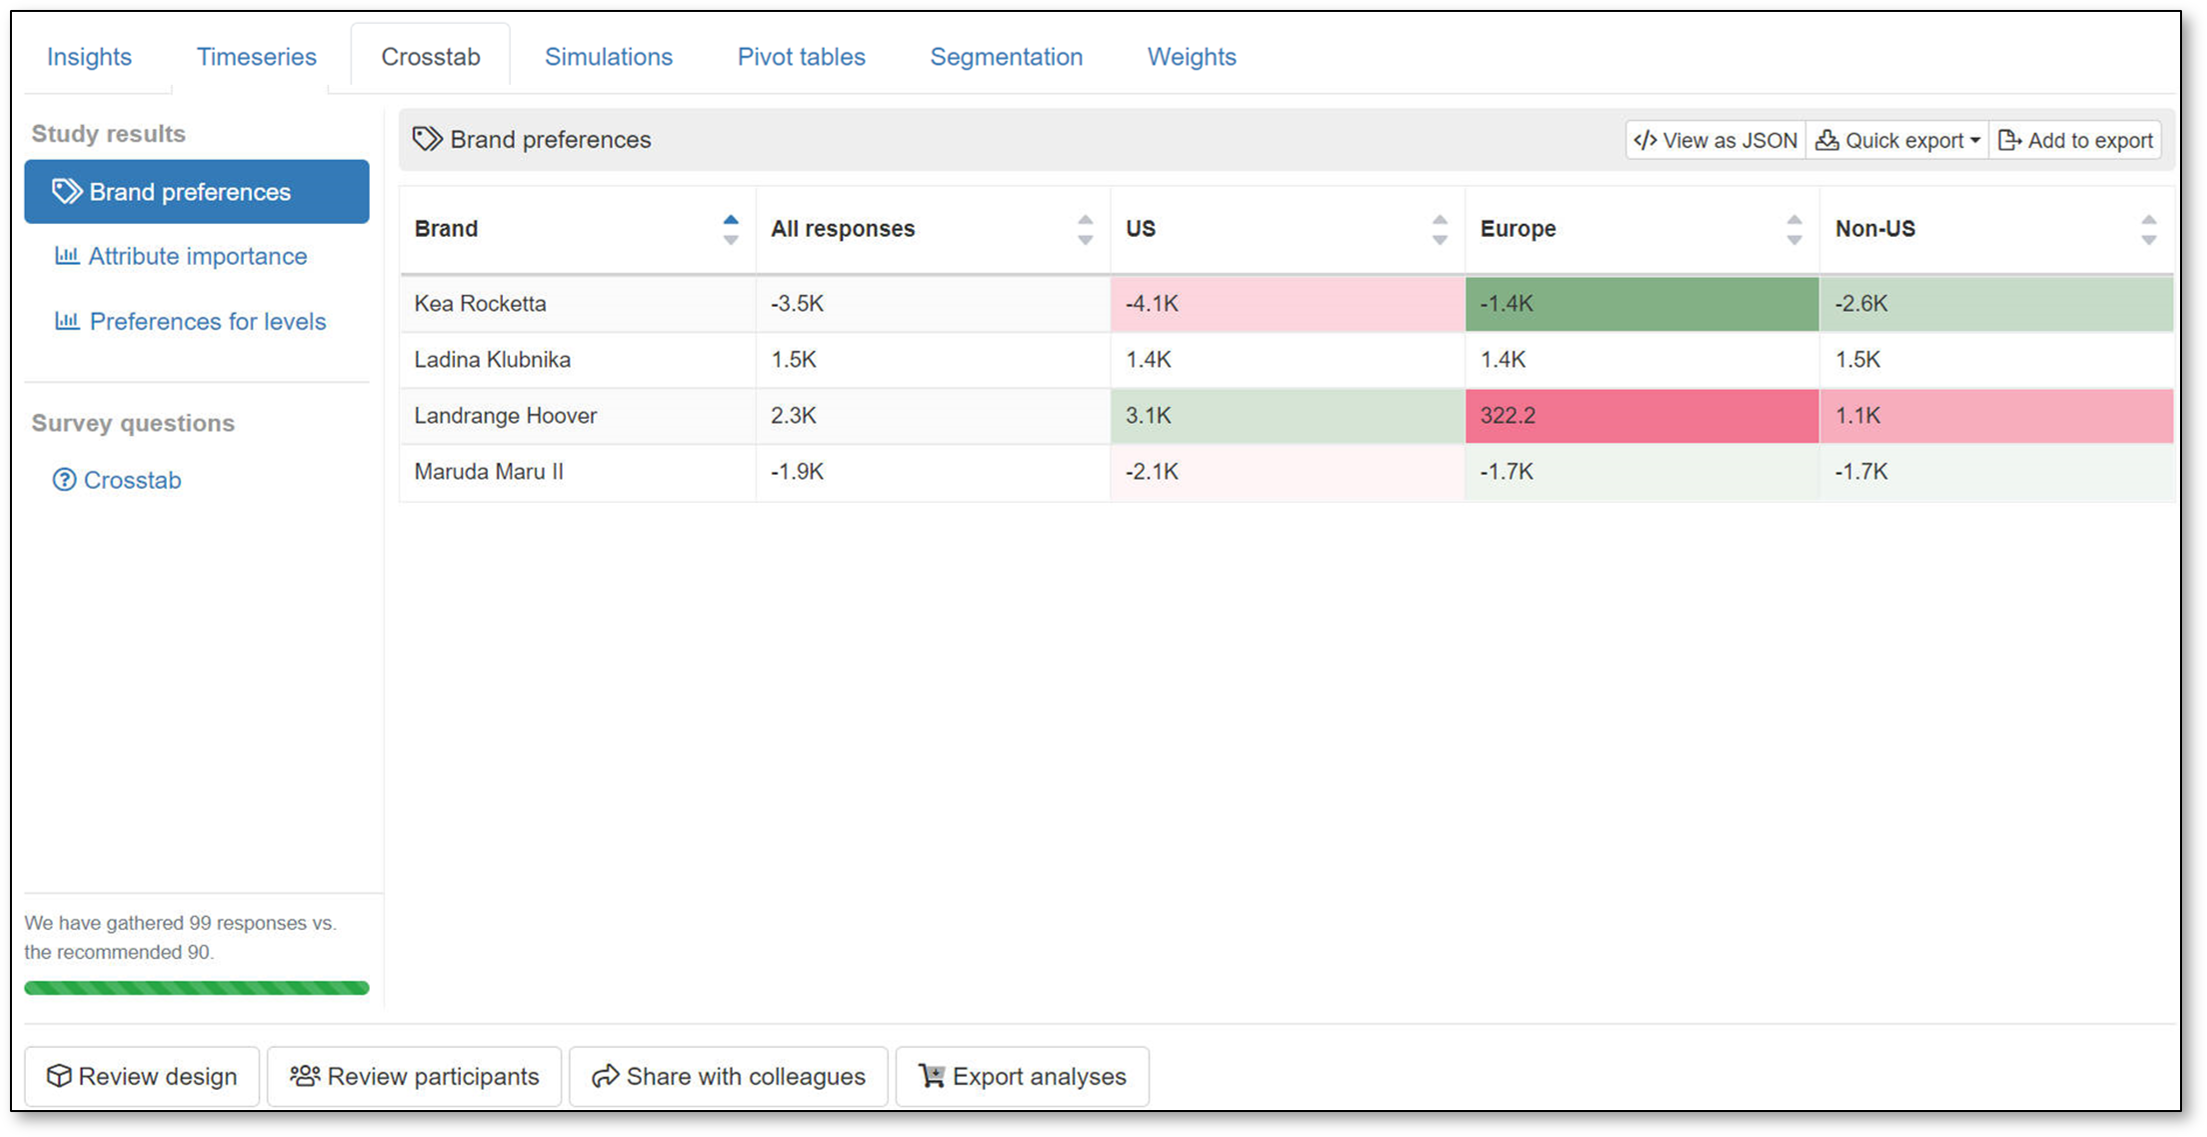The height and width of the screenshot is (1137, 2207).
Task: Switch to the Simulations tab
Action: 608,57
